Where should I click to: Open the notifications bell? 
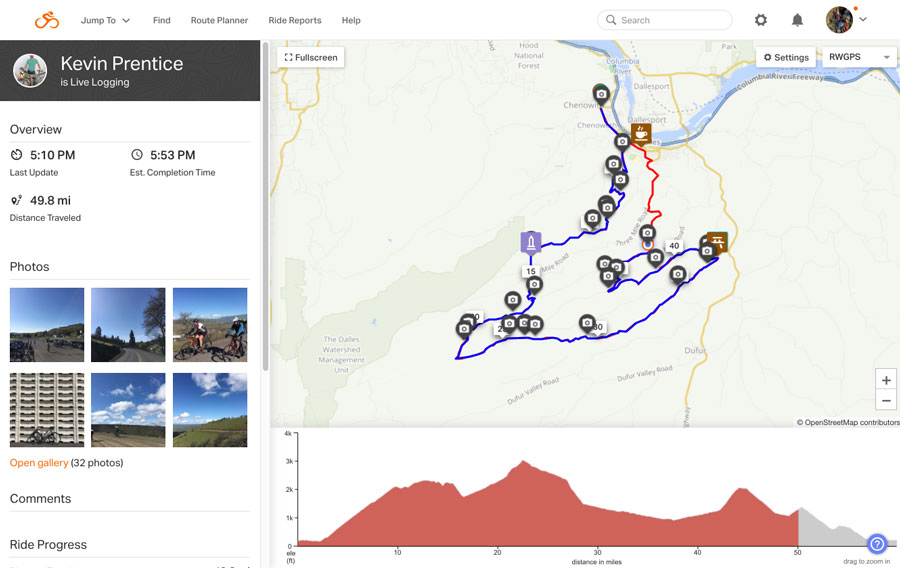point(797,20)
